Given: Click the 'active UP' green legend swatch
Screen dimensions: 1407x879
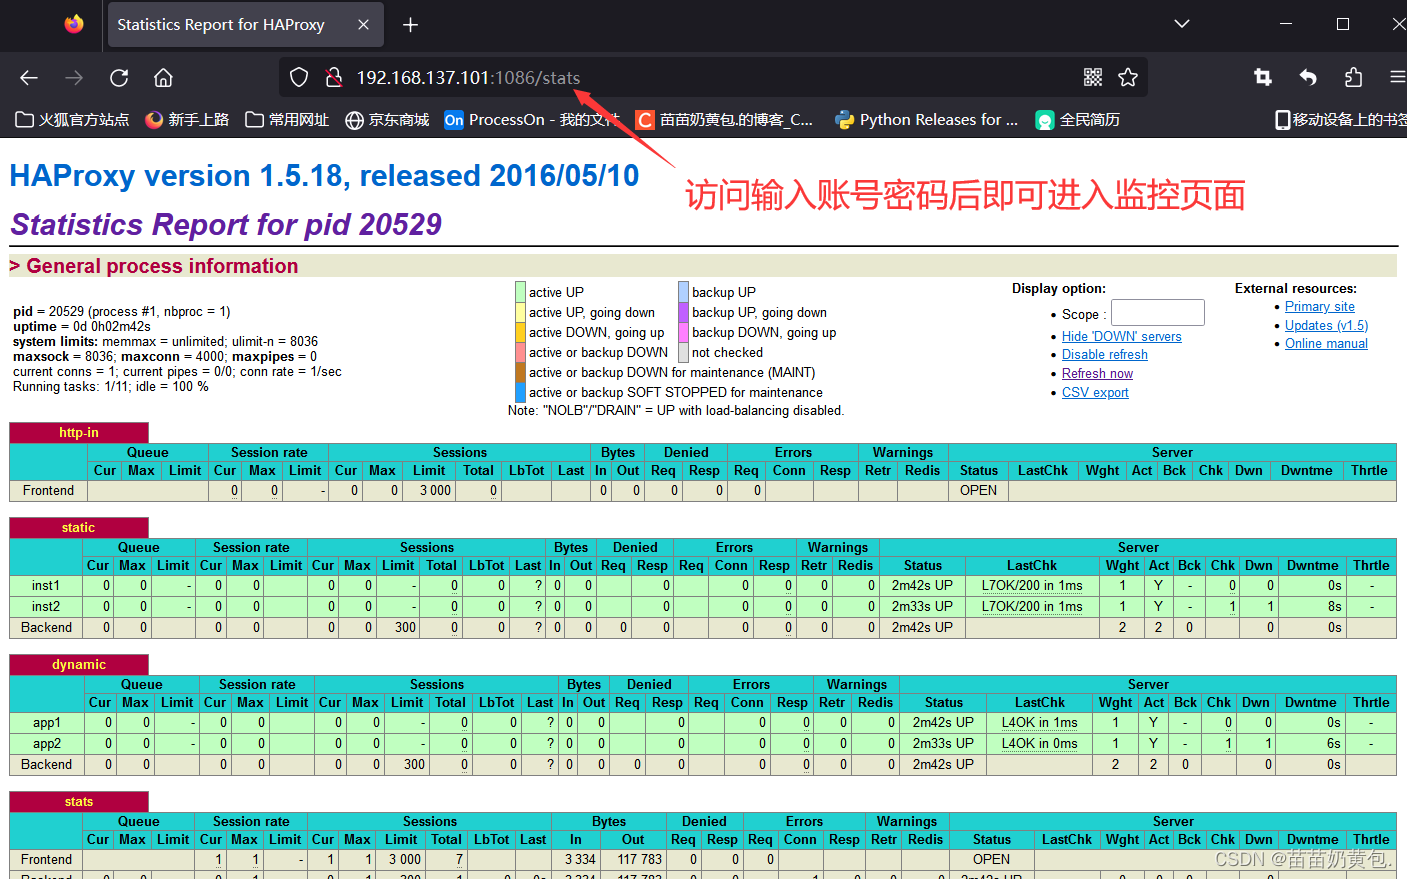Looking at the screenshot, I should click(x=520, y=292).
